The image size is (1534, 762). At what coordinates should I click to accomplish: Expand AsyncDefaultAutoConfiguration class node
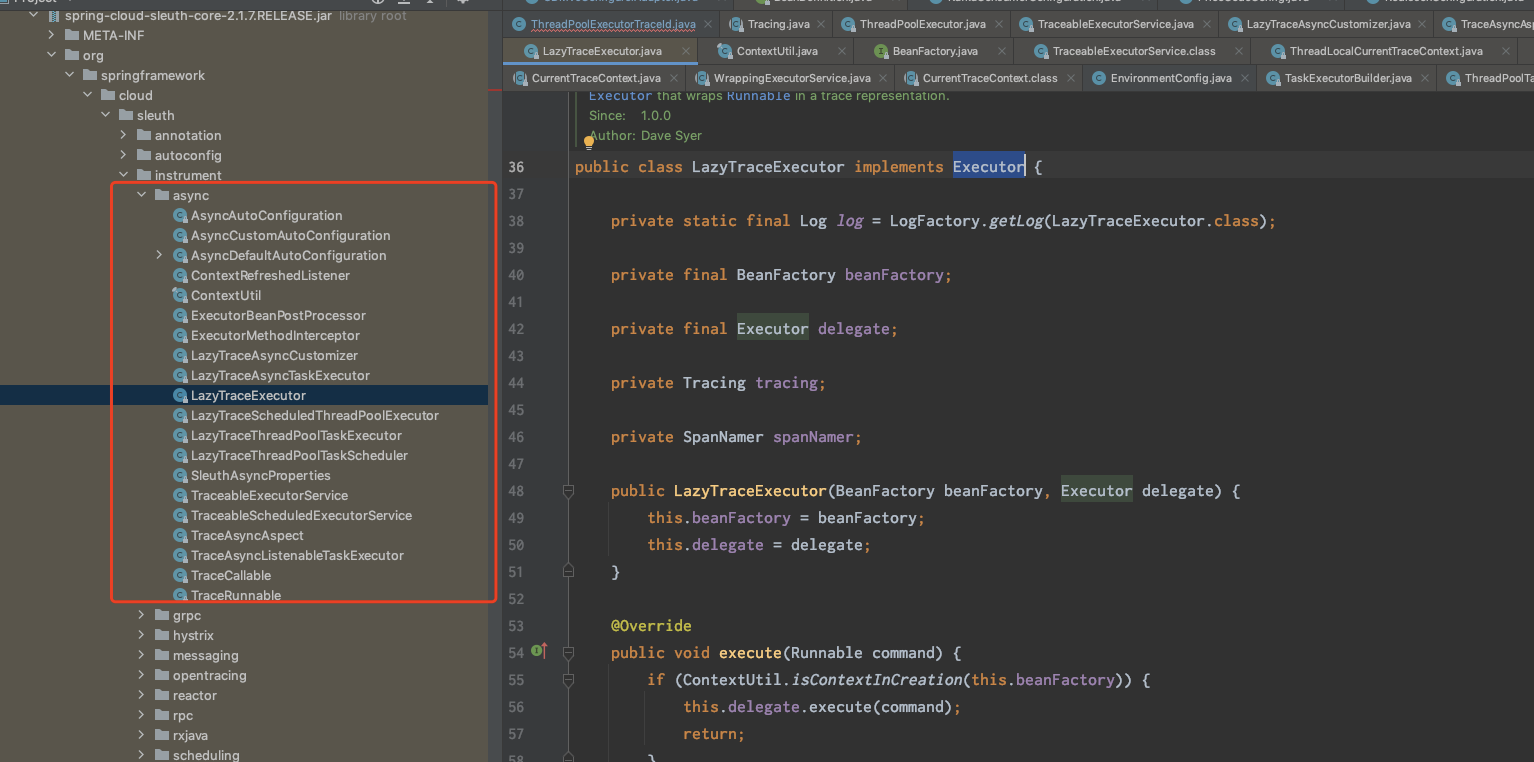160,256
